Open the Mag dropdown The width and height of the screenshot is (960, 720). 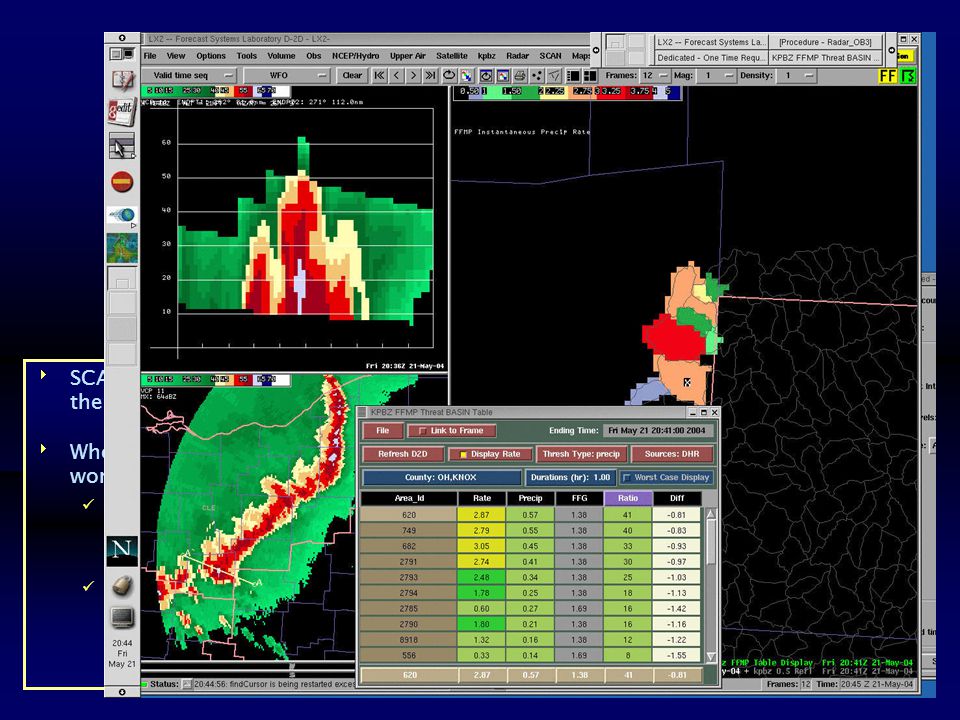pyautogui.click(x=716, y=75)
